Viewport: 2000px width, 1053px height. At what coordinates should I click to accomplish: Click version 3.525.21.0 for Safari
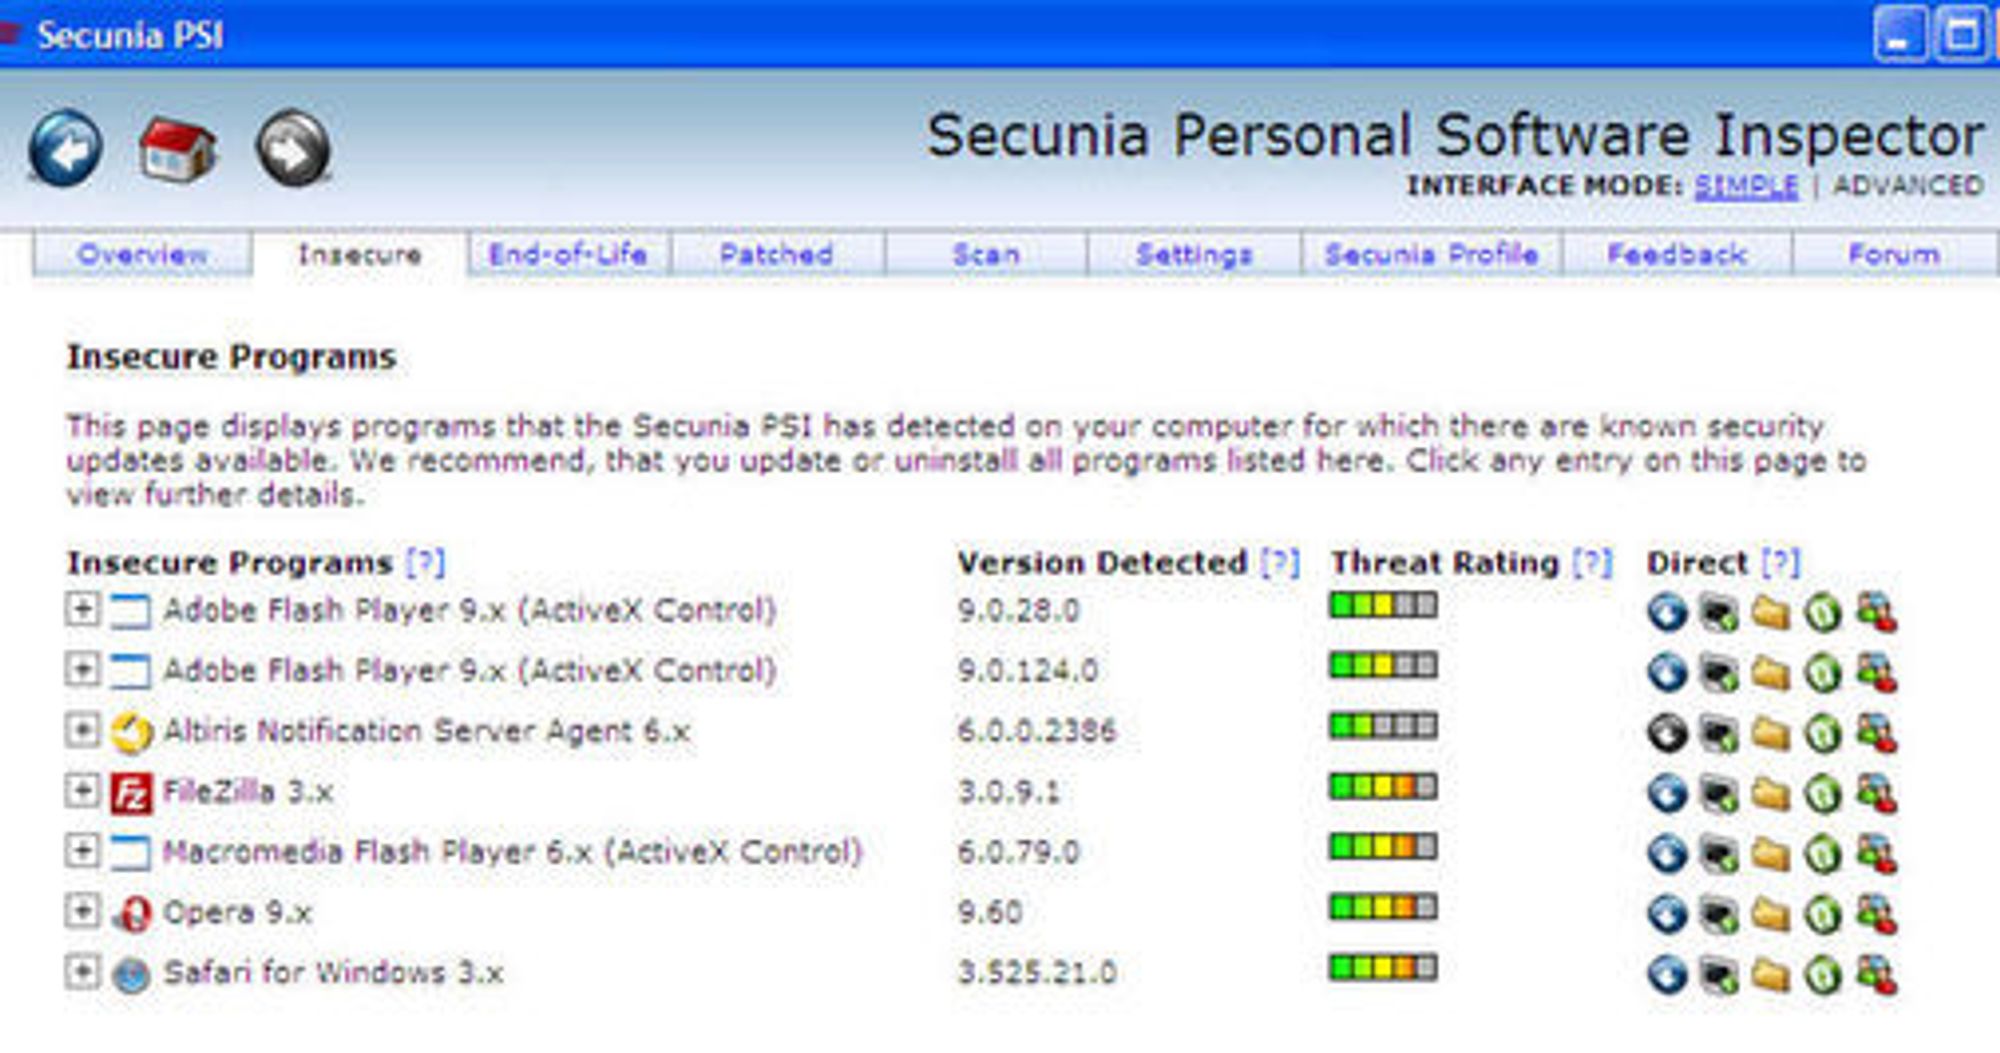tap(1037, 973)
